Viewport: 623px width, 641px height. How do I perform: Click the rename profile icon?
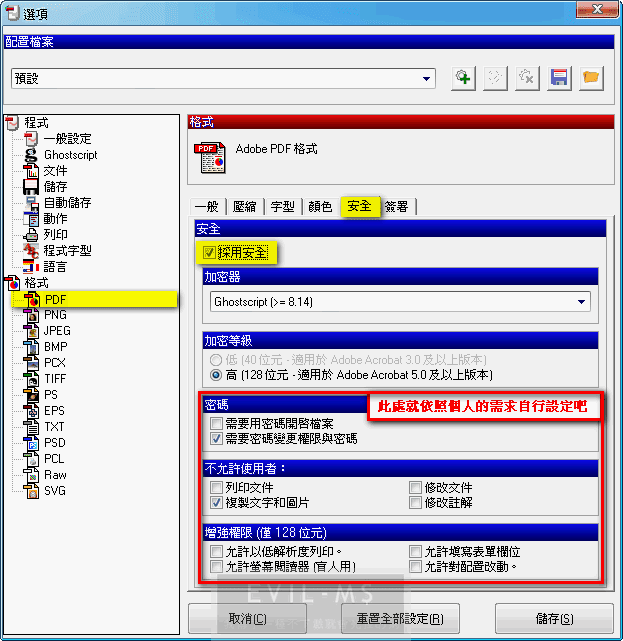pyautogui.click(x=495, y=78)
